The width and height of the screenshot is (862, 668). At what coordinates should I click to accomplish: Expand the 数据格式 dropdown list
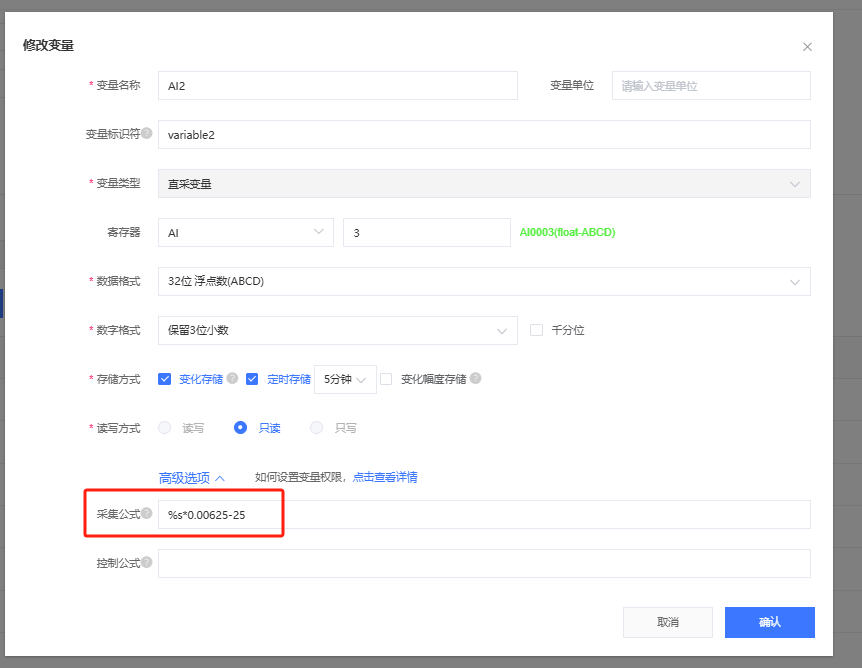tap(484, 282)
